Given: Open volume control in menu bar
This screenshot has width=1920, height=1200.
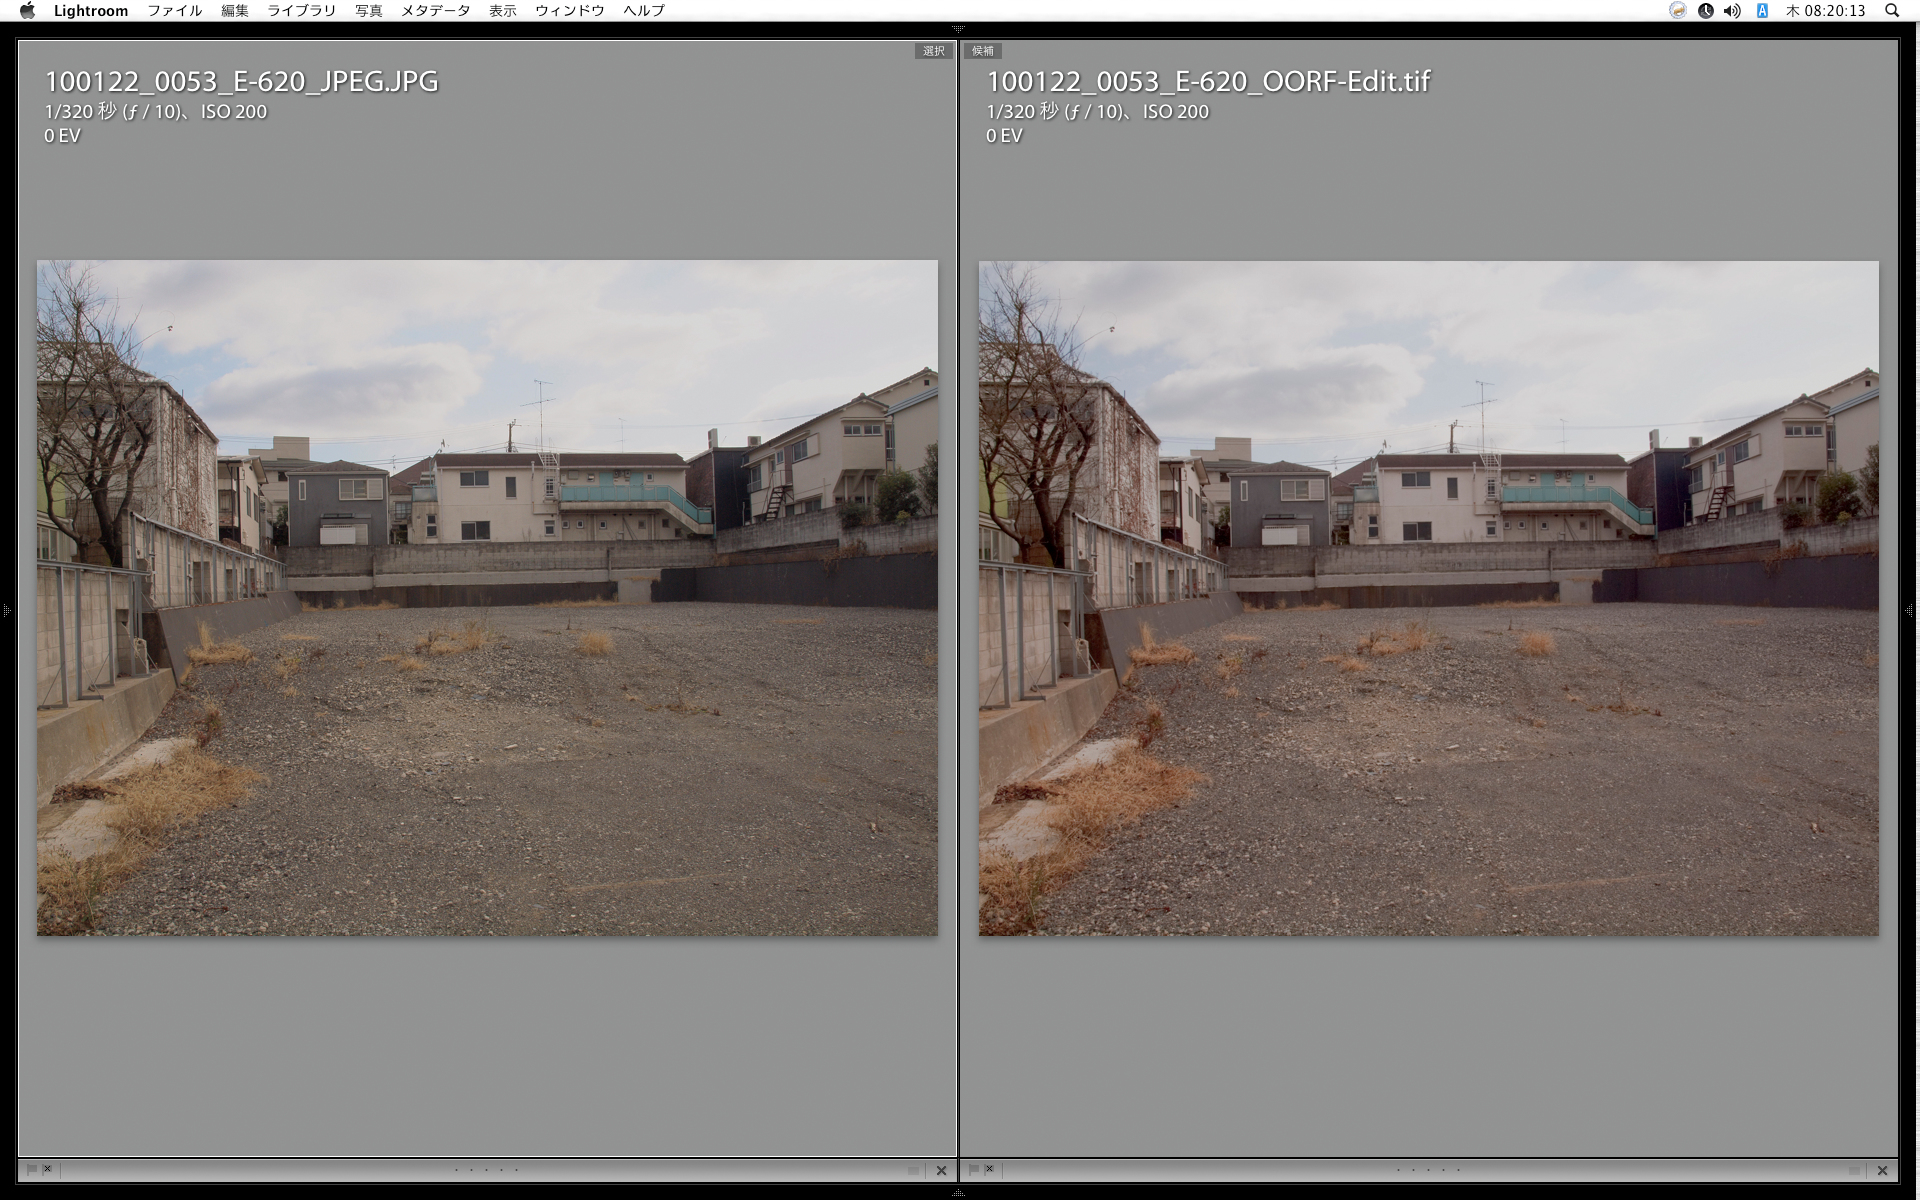Looking at the screenshot, I should [x=1733, y=11].
